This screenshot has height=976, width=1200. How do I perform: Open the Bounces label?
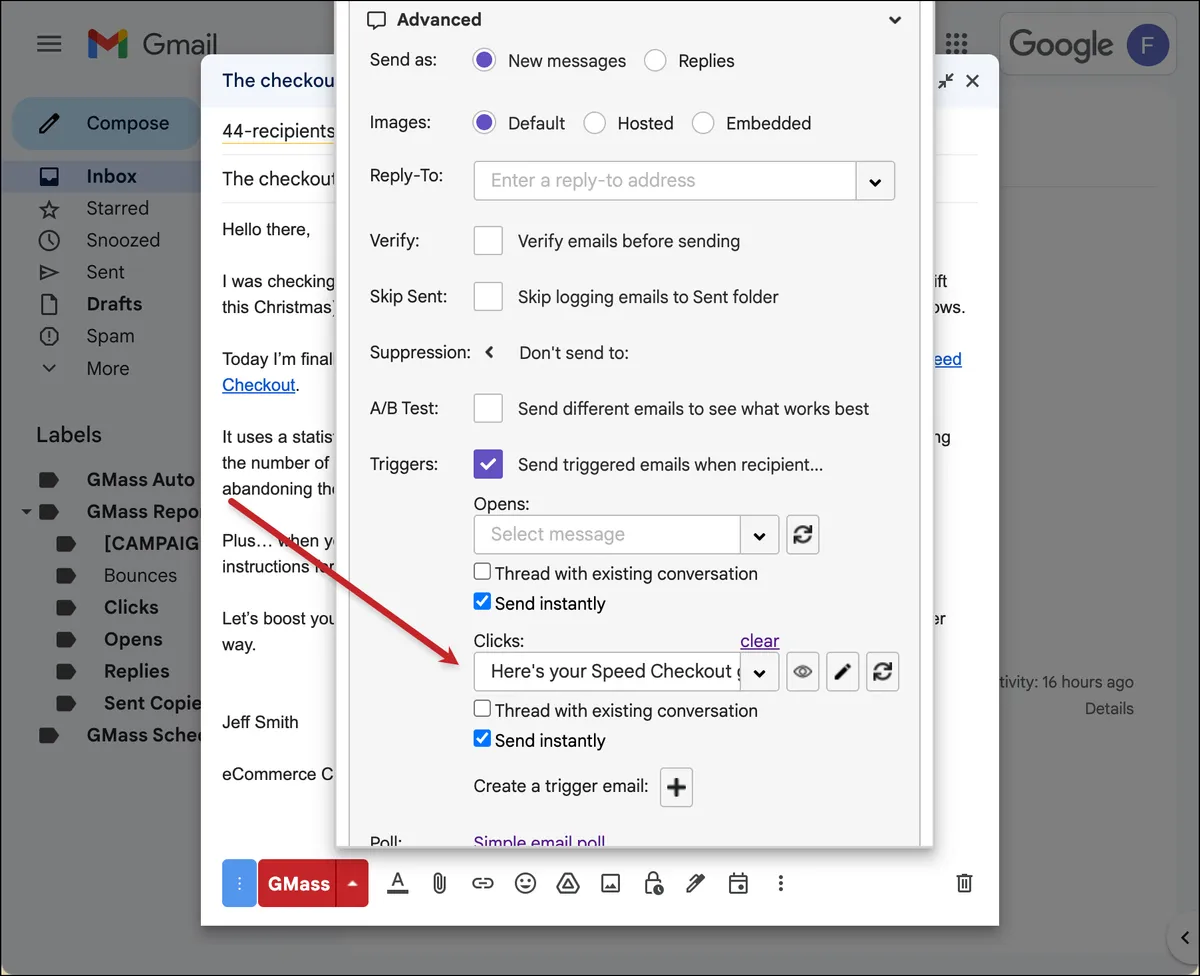click(x=140, y=575)
